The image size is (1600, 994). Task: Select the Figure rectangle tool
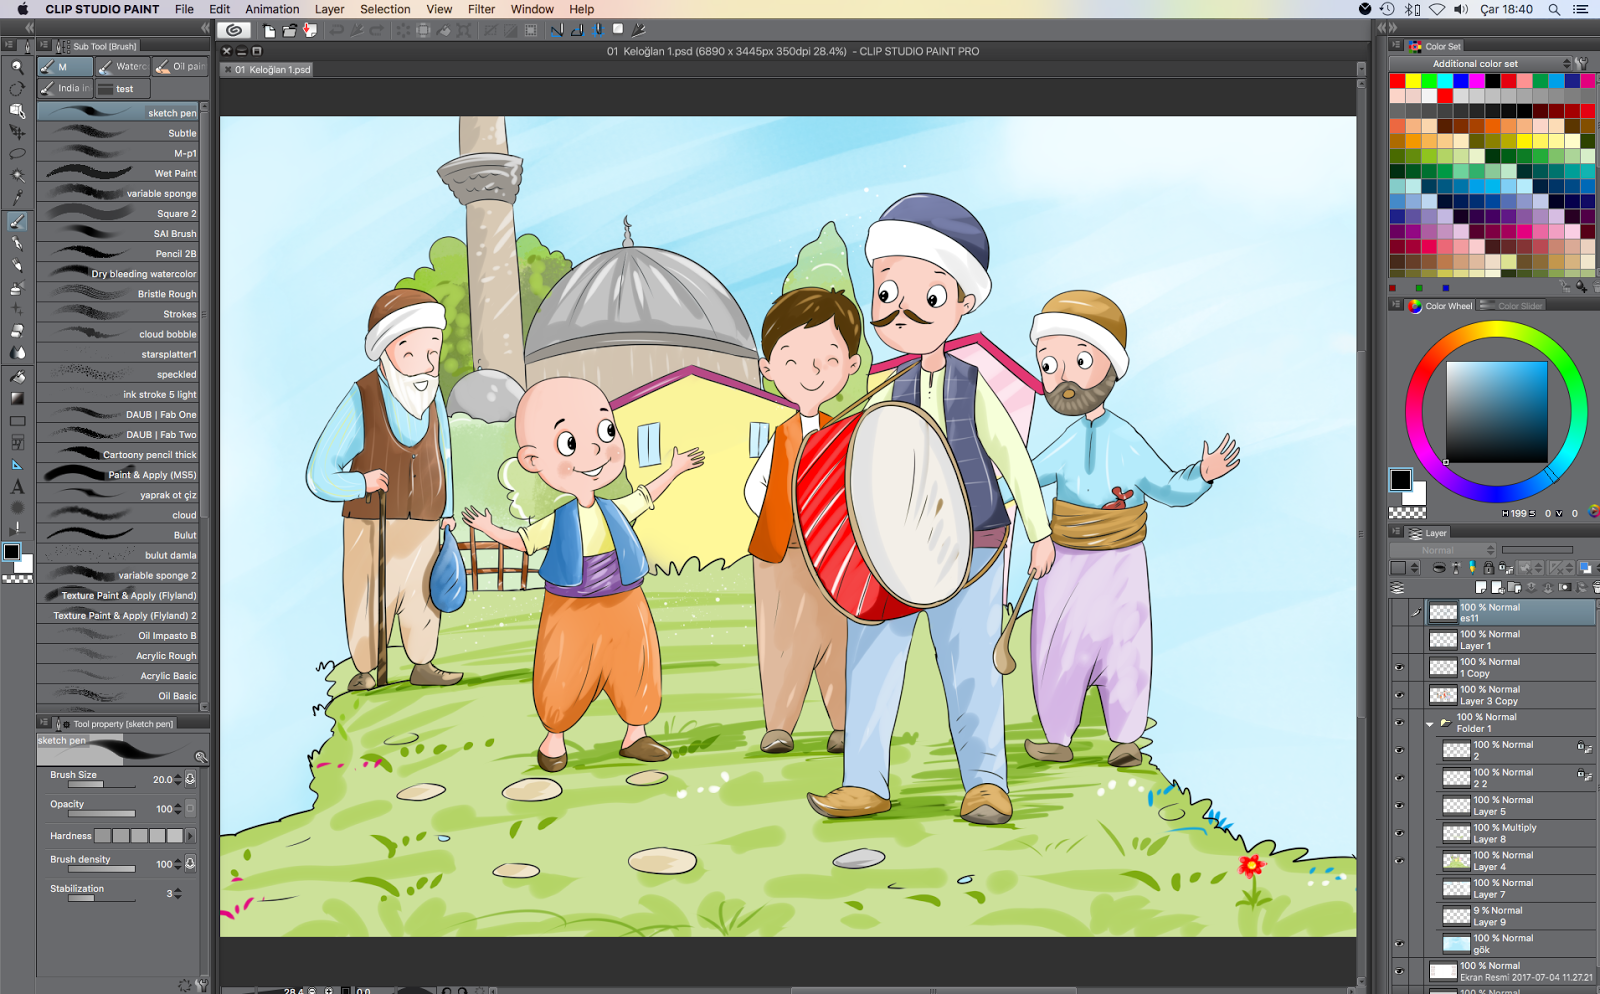(17, 421)
